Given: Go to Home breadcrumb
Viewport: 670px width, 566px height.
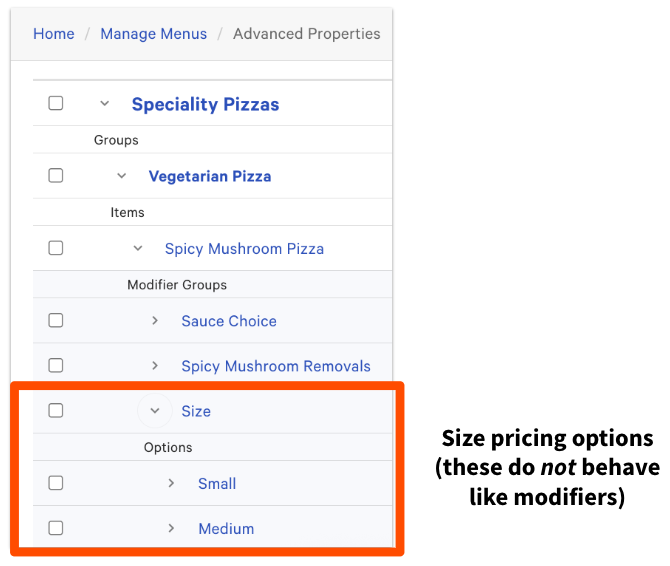Looking at the screenshot, I should click(54, 34).
